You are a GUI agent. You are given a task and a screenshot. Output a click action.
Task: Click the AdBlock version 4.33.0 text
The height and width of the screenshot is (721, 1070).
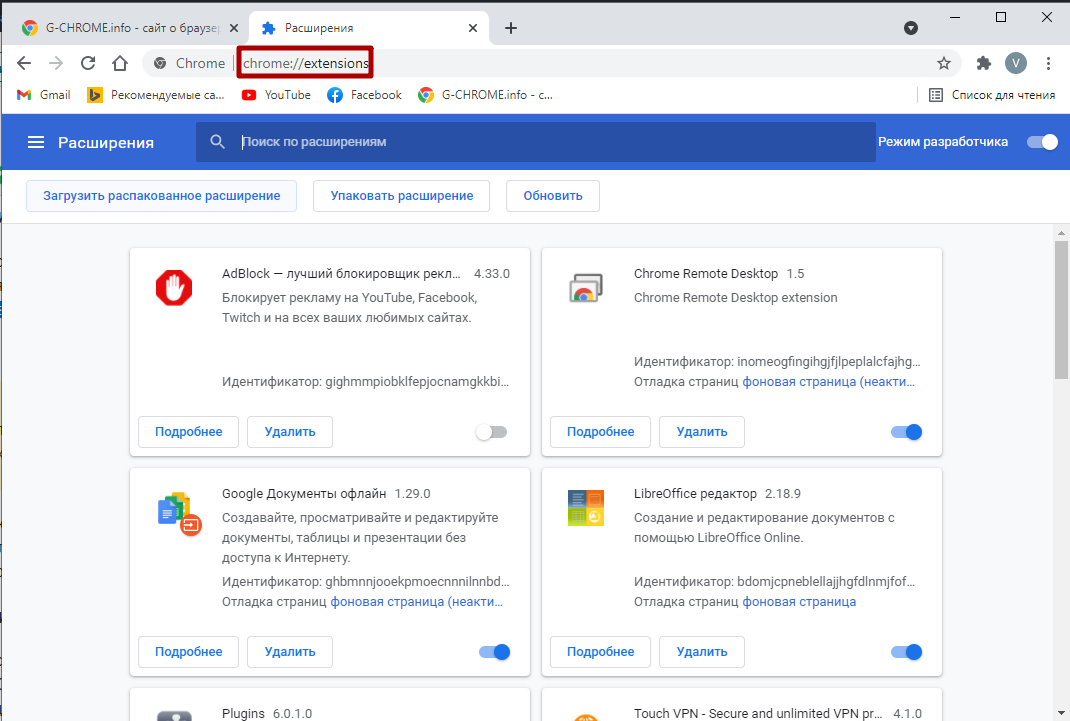(x=492, y=274)
